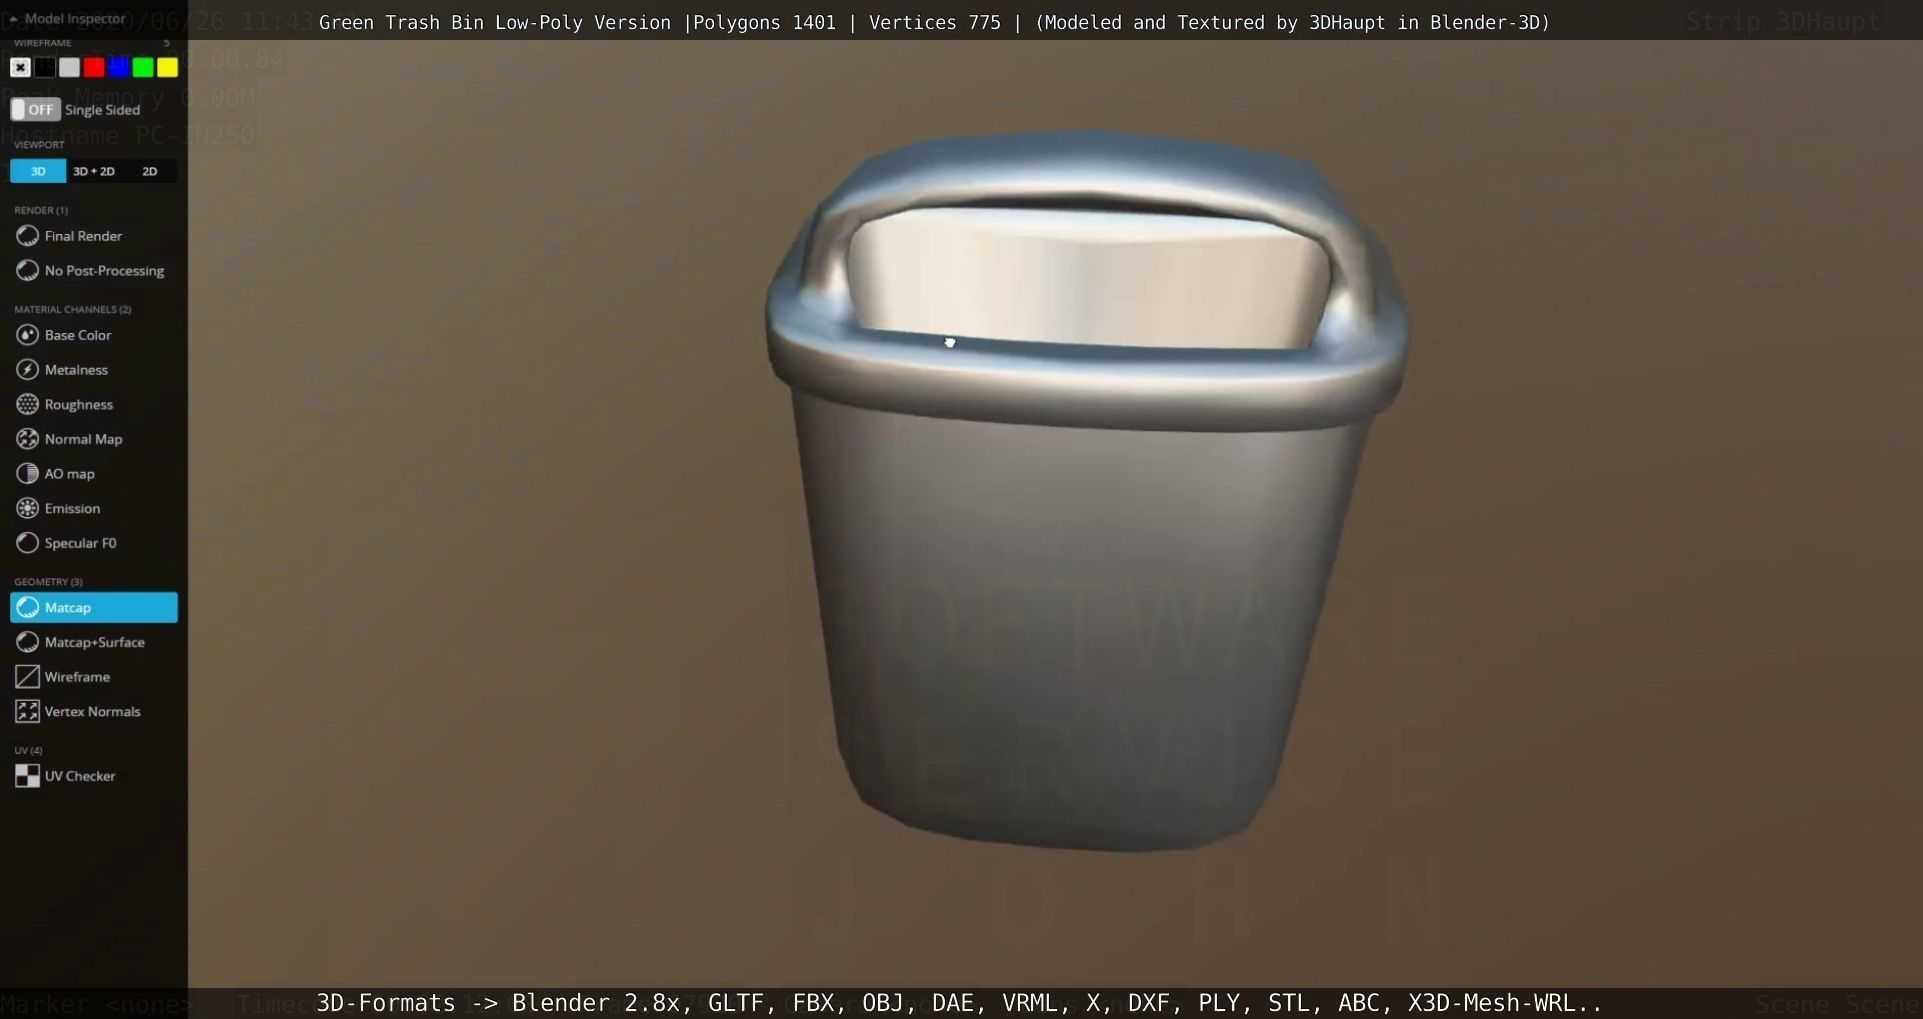Screen dimensions: 1923x1019
Task: Click the Base Color channel icon
Action: point(28,335)
